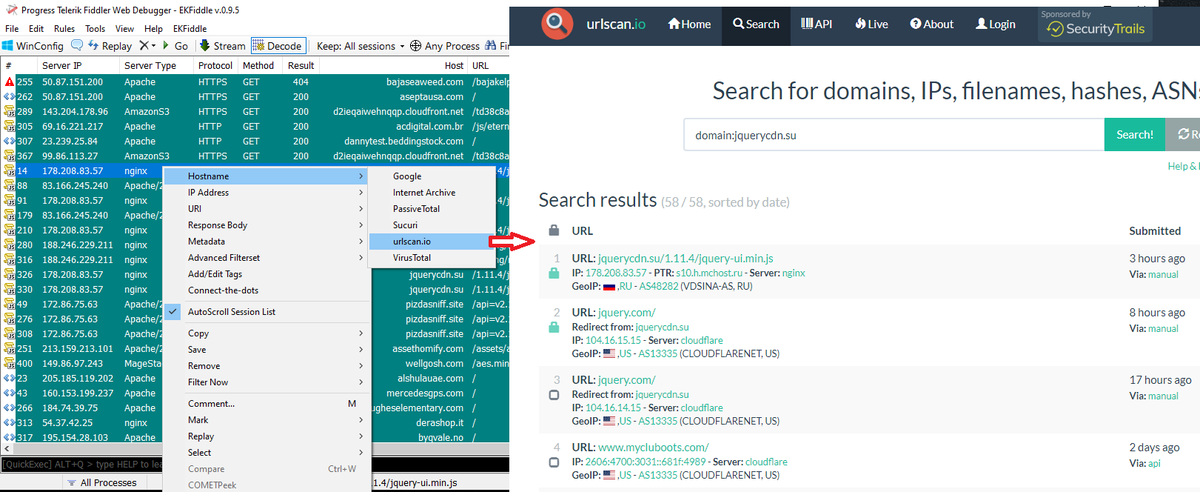1200x492 pixels.
Task: Expand the URI context submenu
Action: (265, 208)
